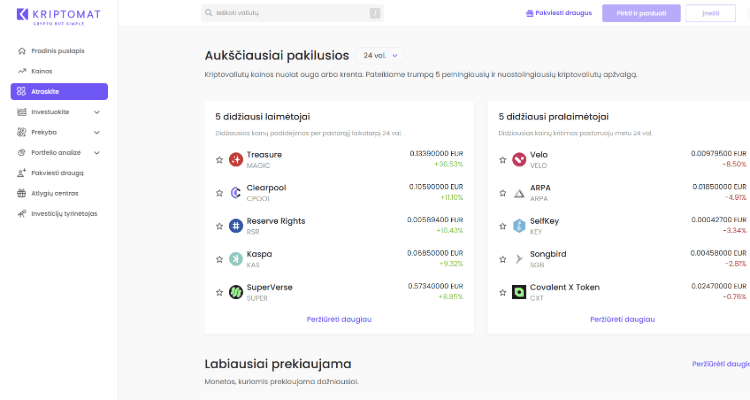Image resolution: width=750 pixels, height=400 pixels.
Task: Click the Songbird coin icon
Action: [519, 259]
